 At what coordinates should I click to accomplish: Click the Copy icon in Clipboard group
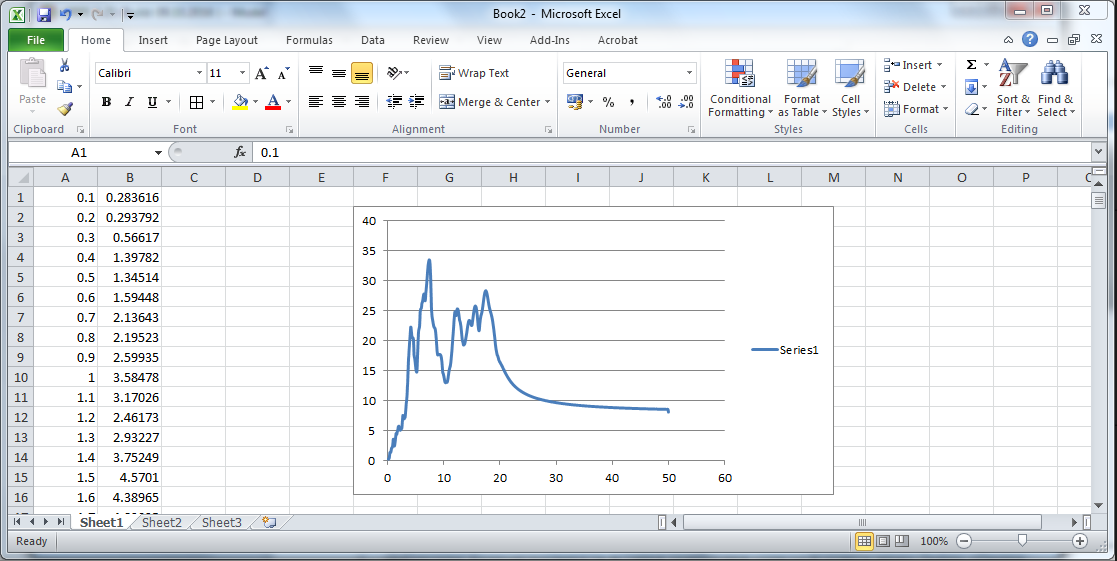[x=65, y=87]
